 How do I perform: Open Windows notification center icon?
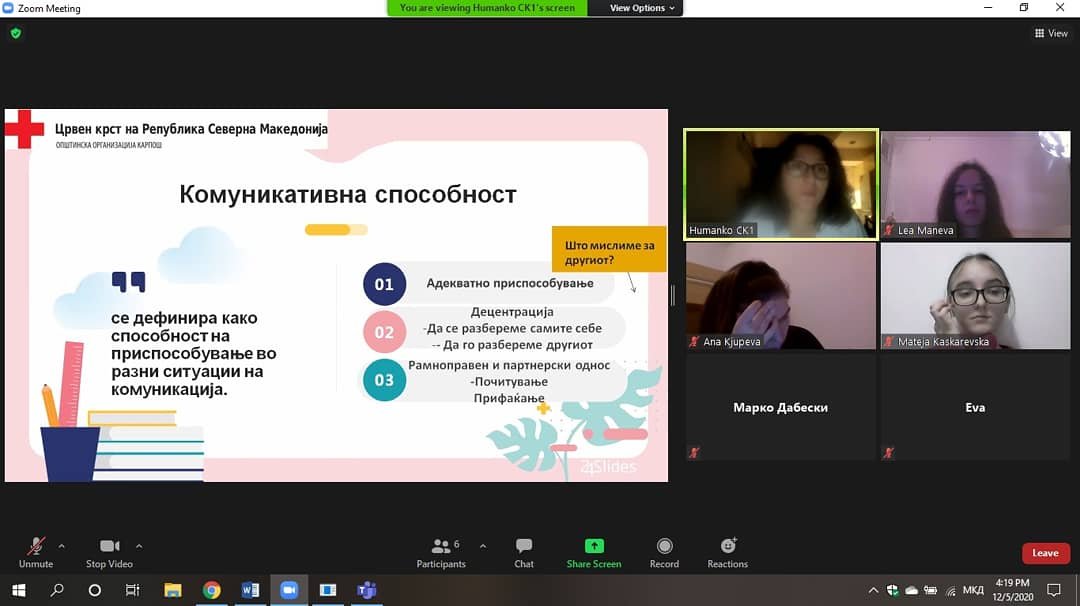[1052, 590]
